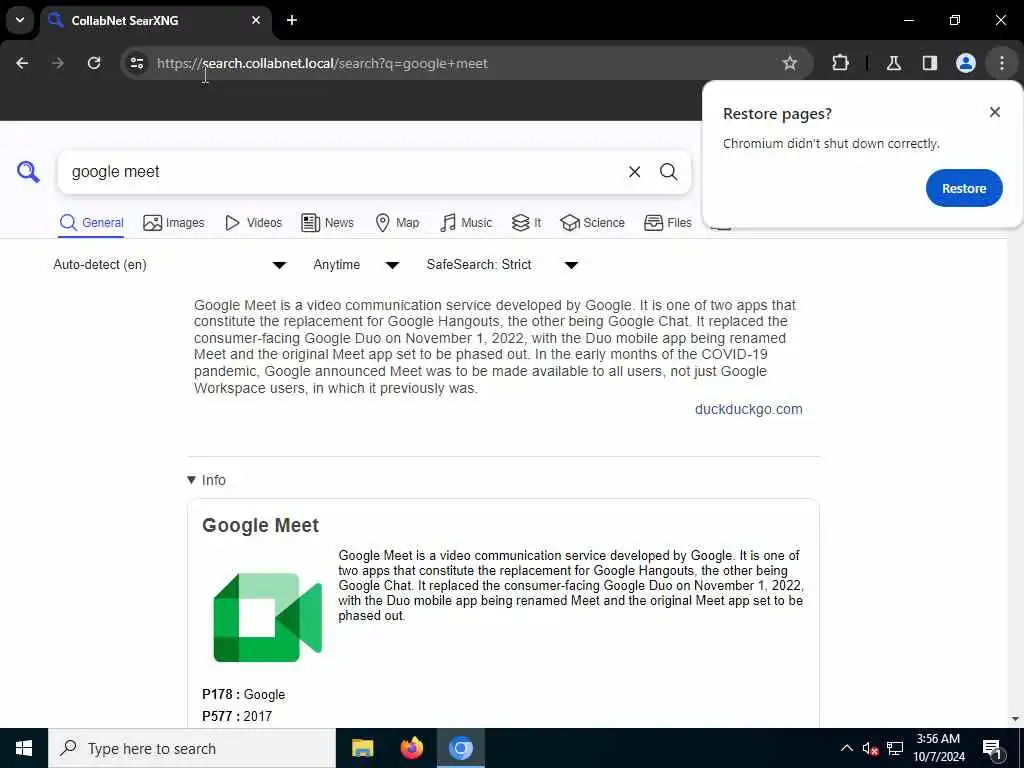Clear the search query with the X icon

point(634,172)
